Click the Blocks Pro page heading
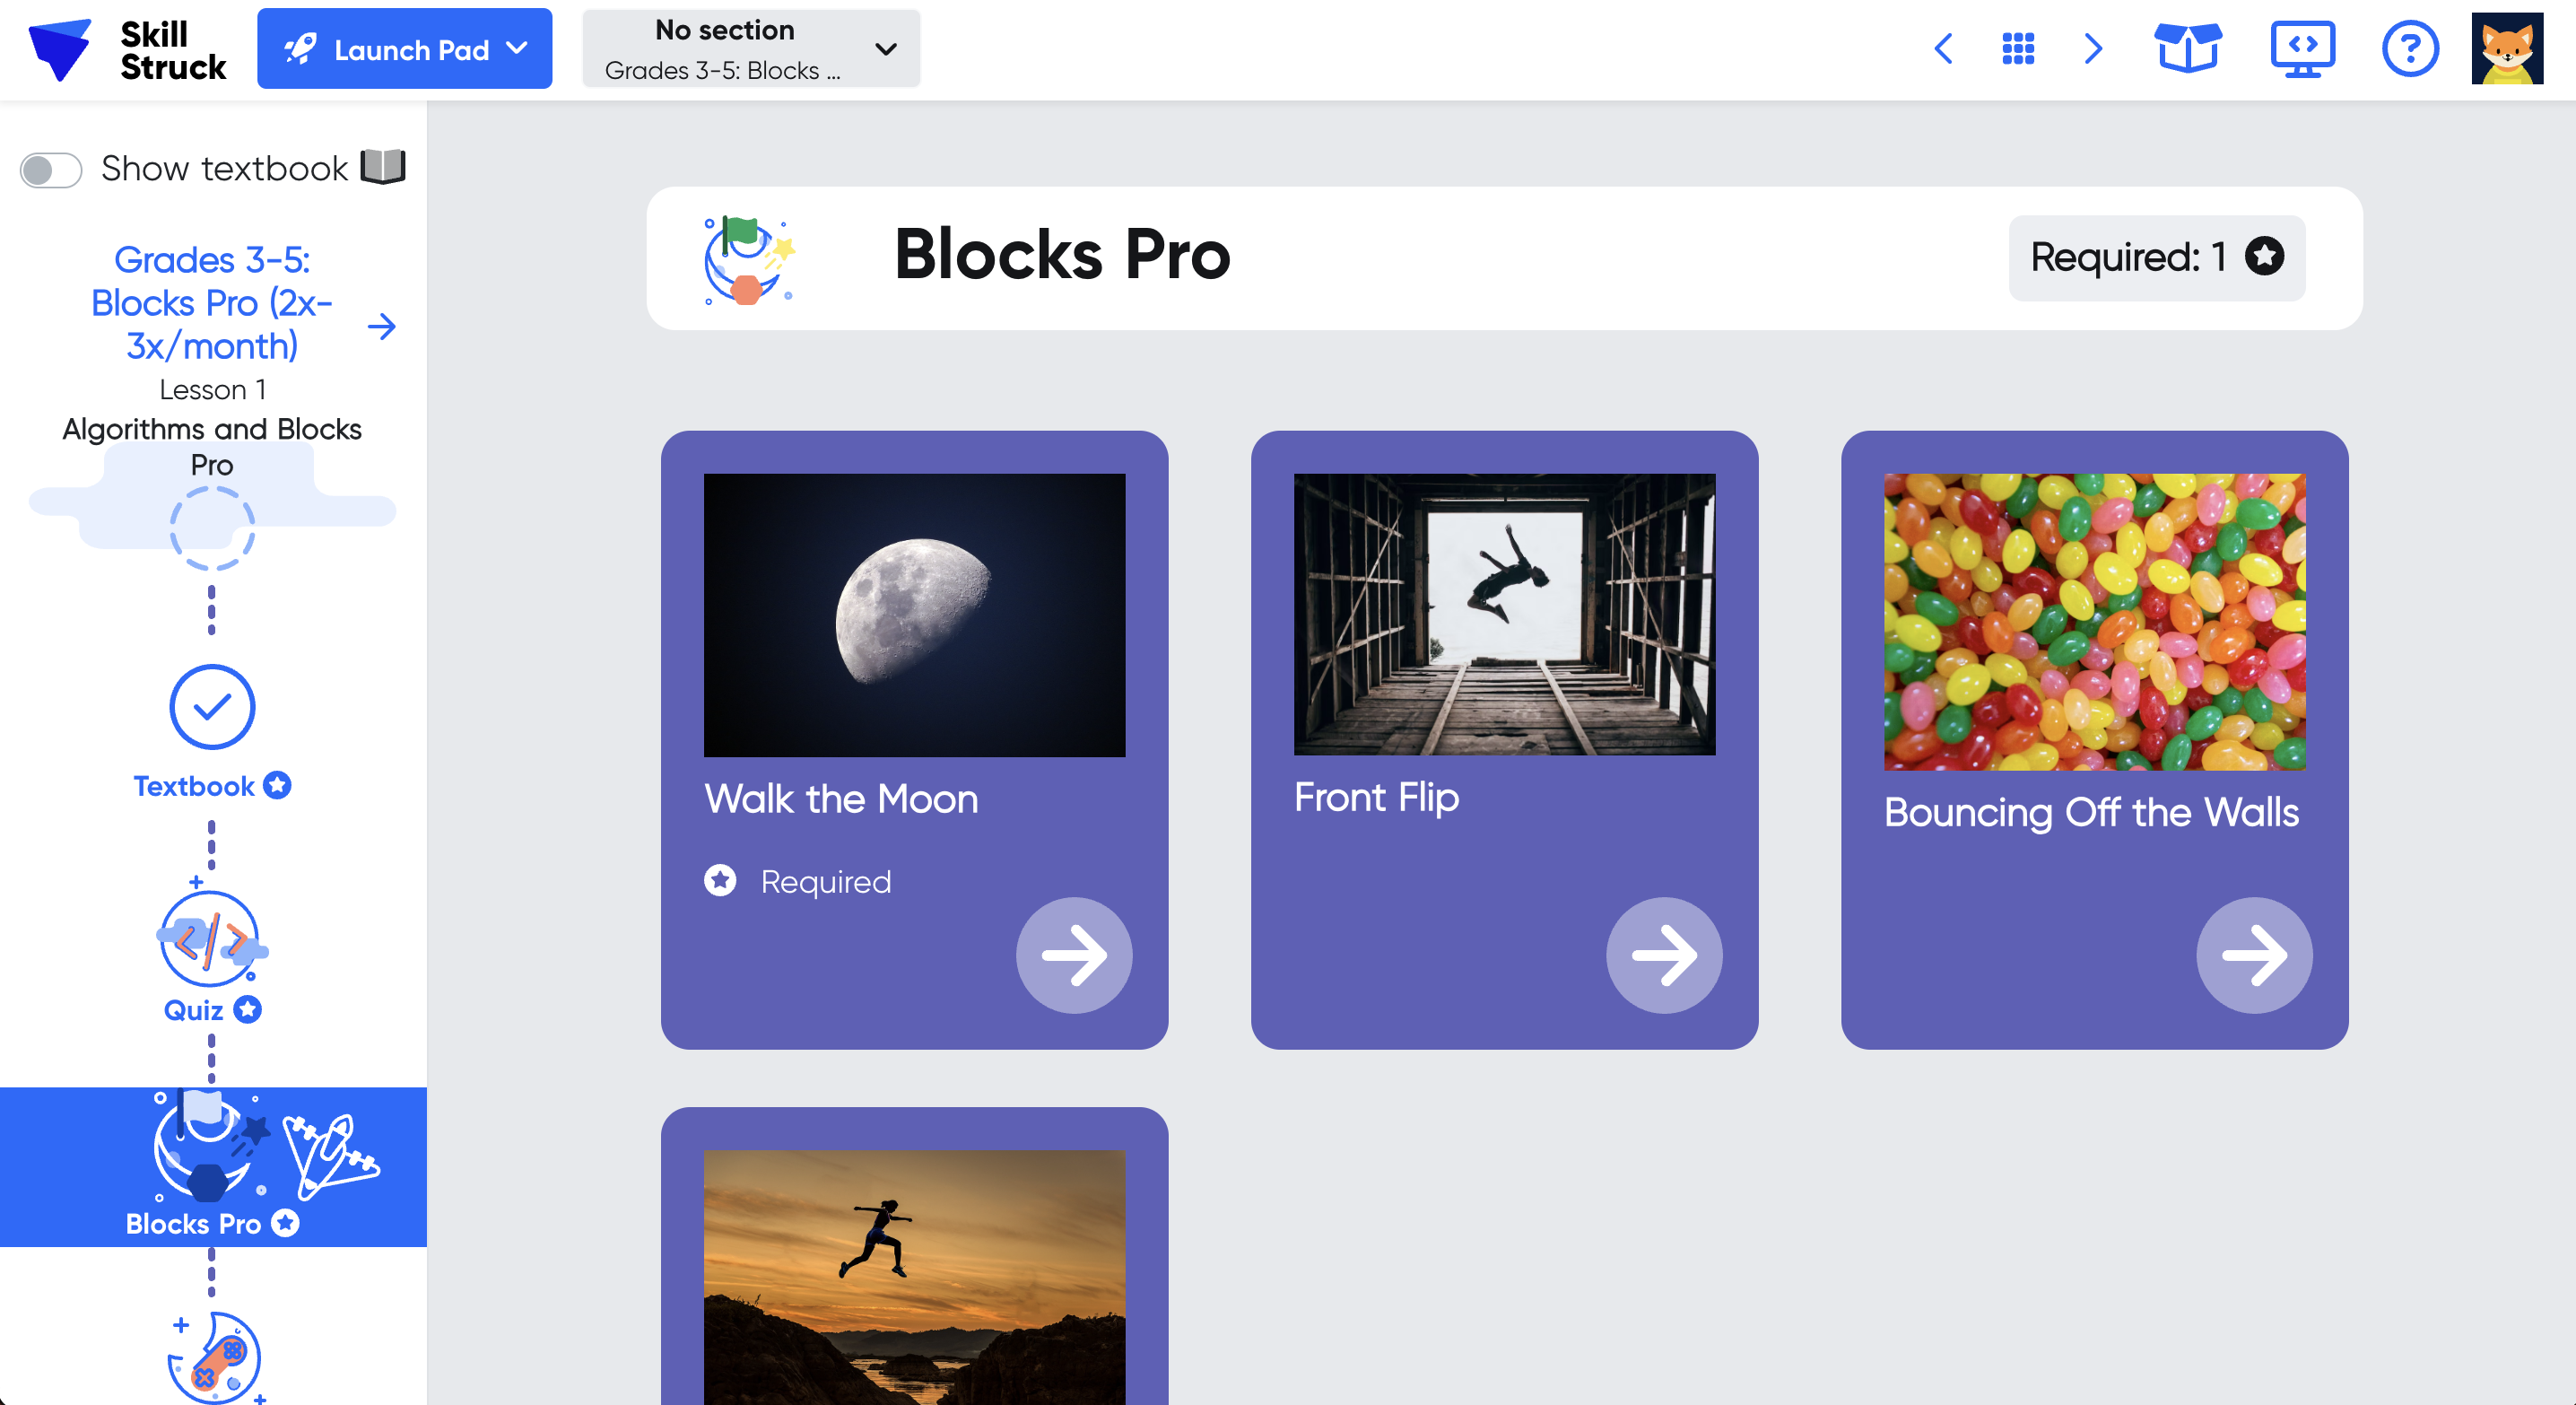 tap(1062, 254)
